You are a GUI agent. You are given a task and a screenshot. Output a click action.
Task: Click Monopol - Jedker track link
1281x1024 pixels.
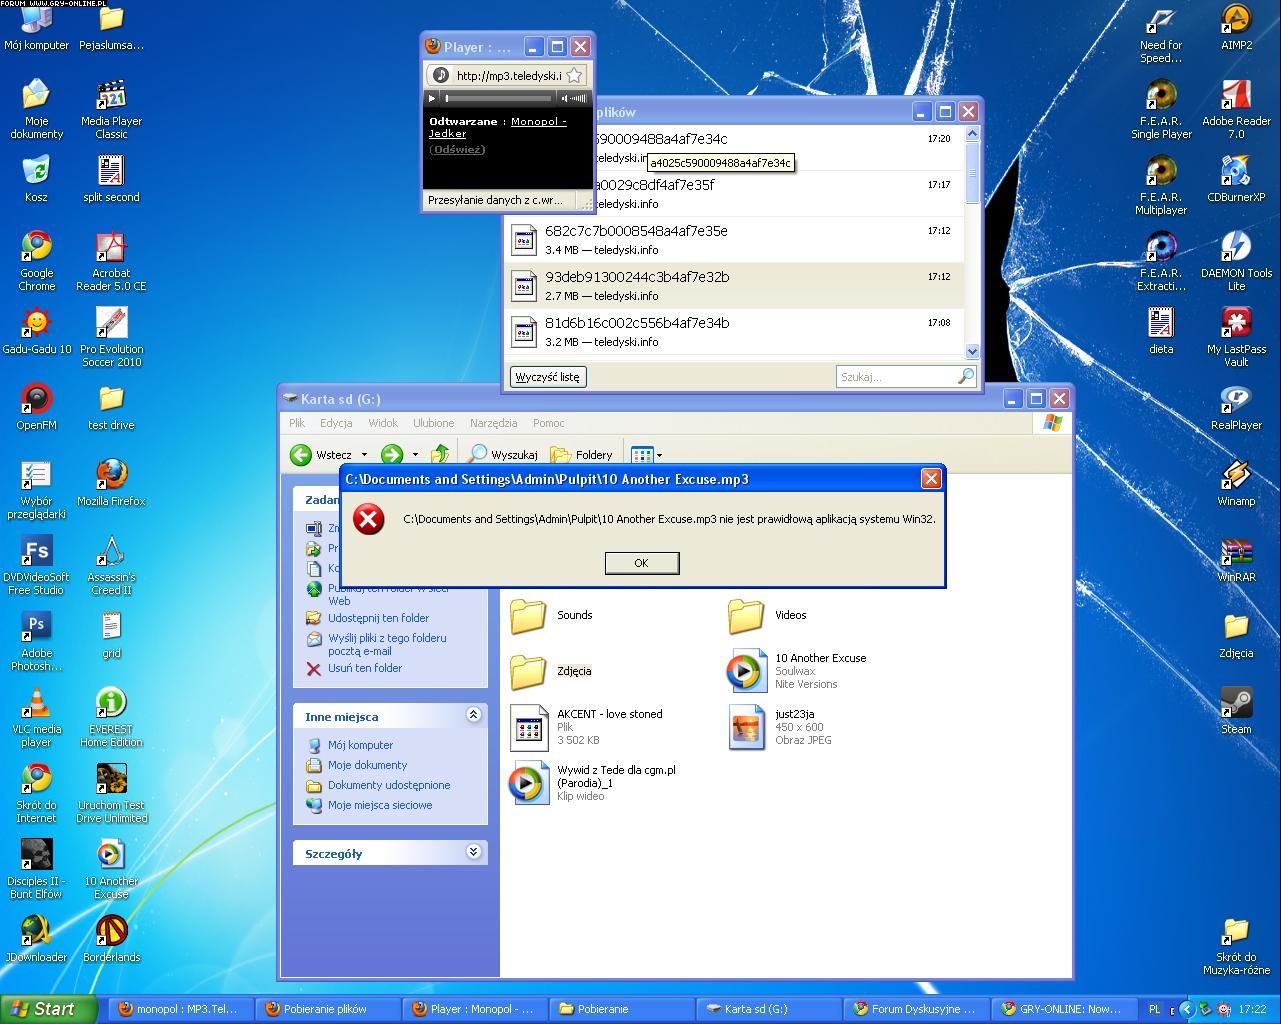pos(498,127)
